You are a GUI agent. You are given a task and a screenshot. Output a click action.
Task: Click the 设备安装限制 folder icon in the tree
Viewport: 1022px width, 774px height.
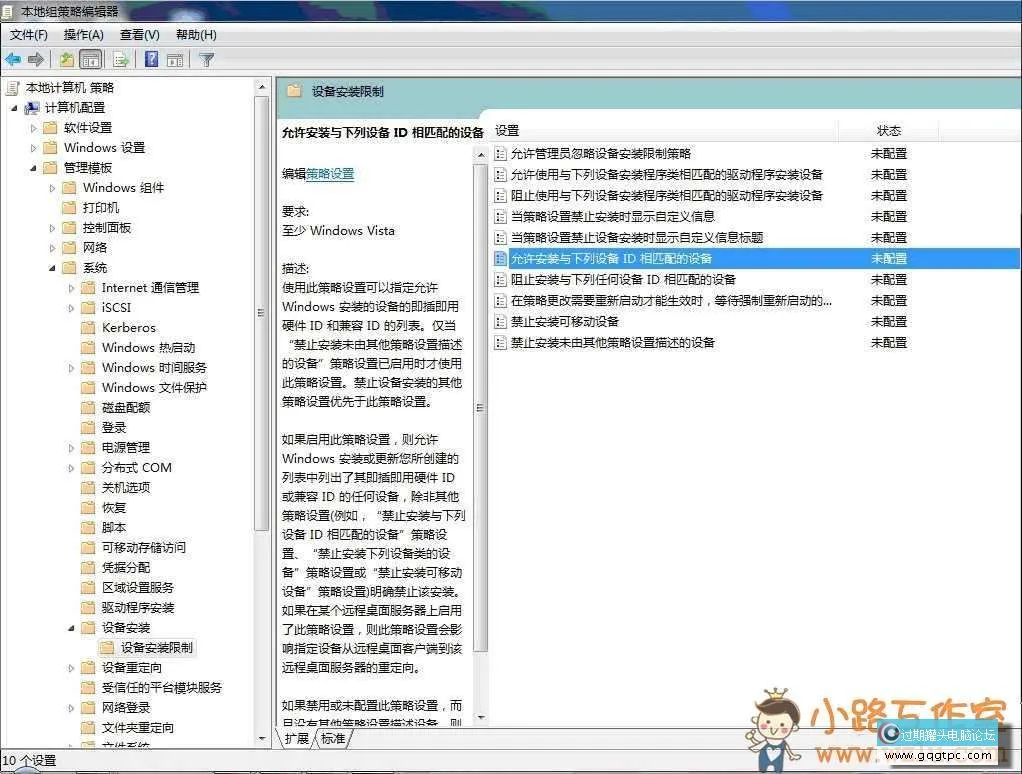click(107, 647)
